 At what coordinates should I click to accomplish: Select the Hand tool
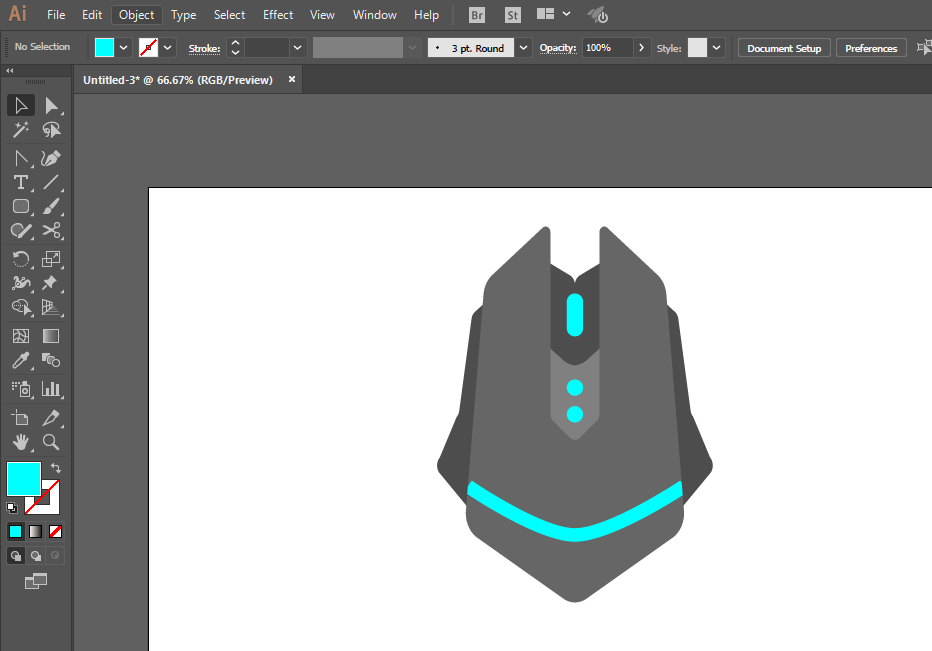[21, 442]
